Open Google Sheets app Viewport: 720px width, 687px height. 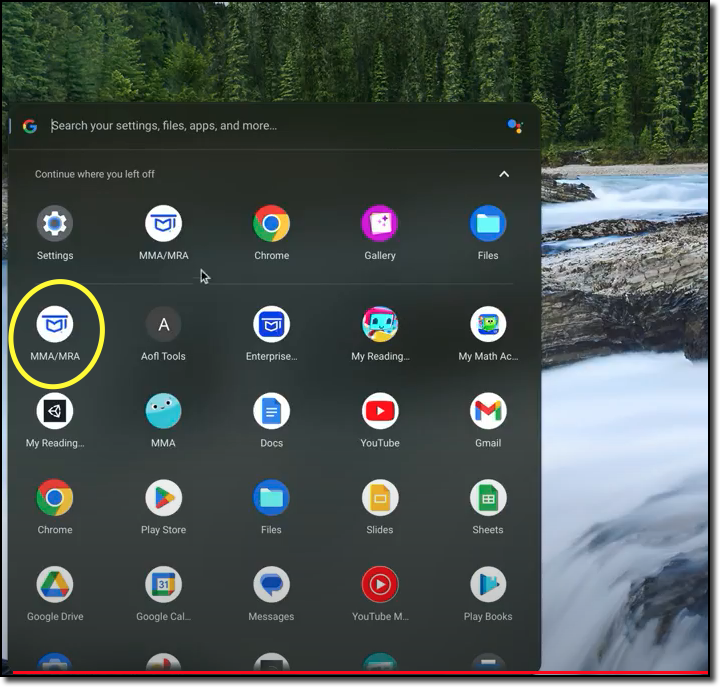point(488,498)
